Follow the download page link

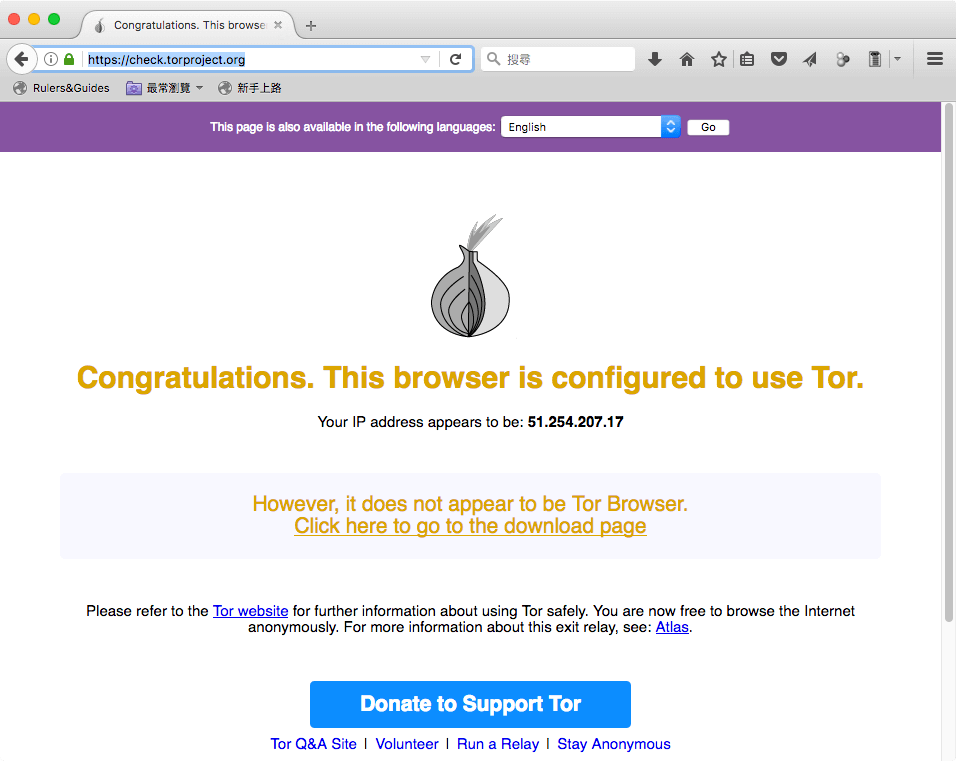tap(470, 526)
